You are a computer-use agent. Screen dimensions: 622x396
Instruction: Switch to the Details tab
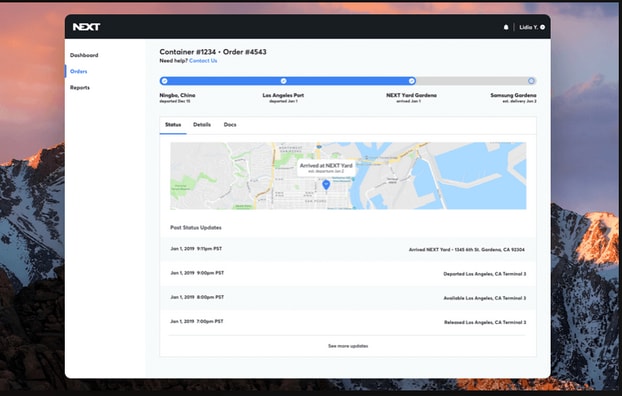pyautogui.click(x=202, y=125)
